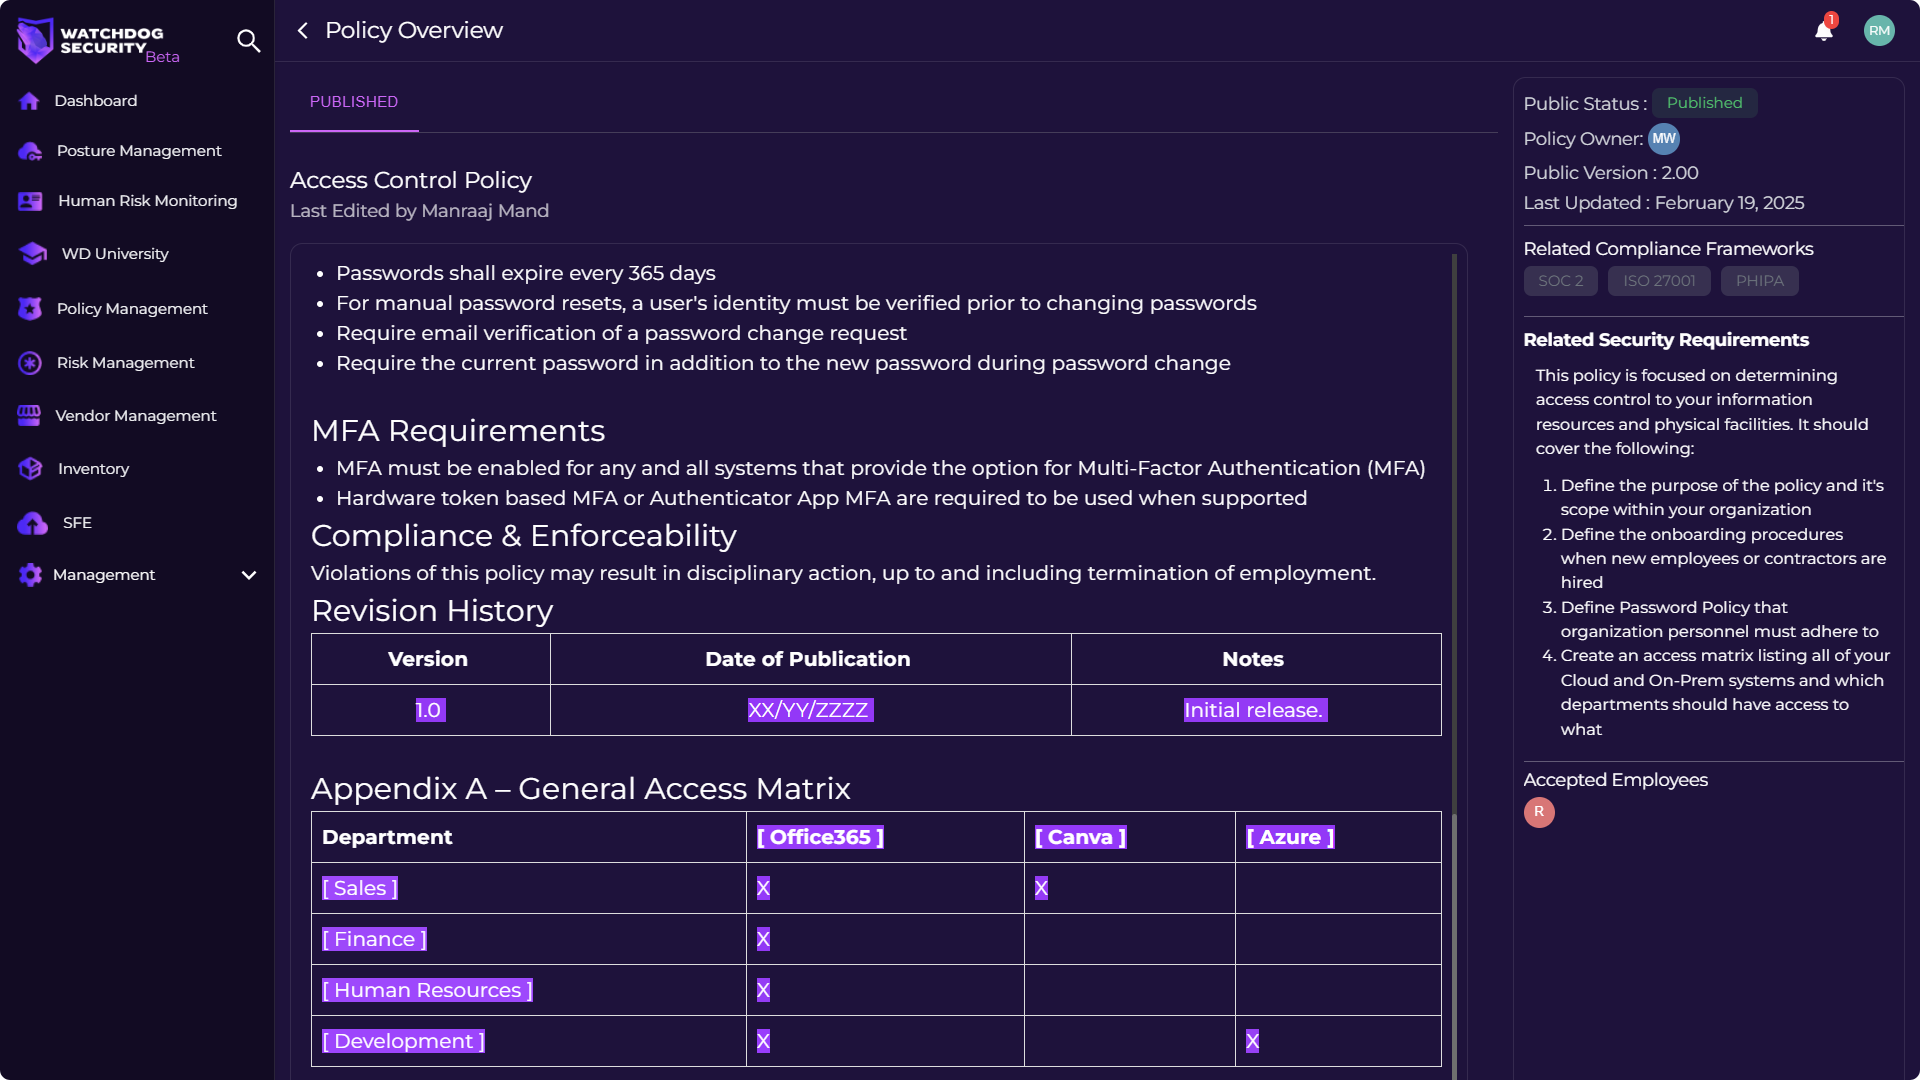Image resolution: width=1920 pixels, height=1080 pixels.
Task: Click the SFE sidebar icon
Action: 29,522
